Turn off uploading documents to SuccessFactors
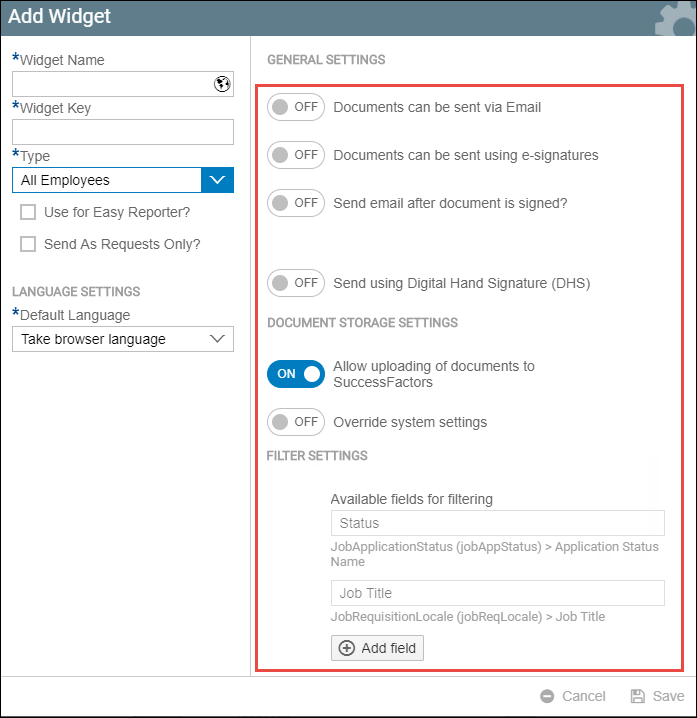Screen dimensions: 697x718 (x=296, y=374)
